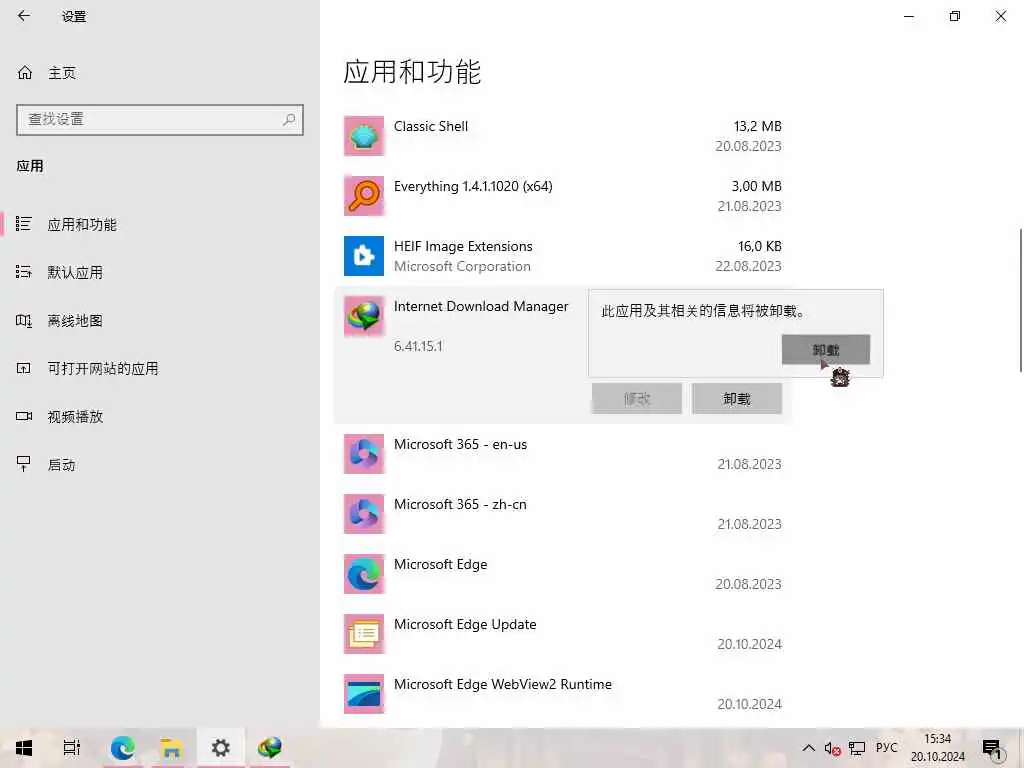
Task: Click the 主页 home link
Action: point(62,73)
